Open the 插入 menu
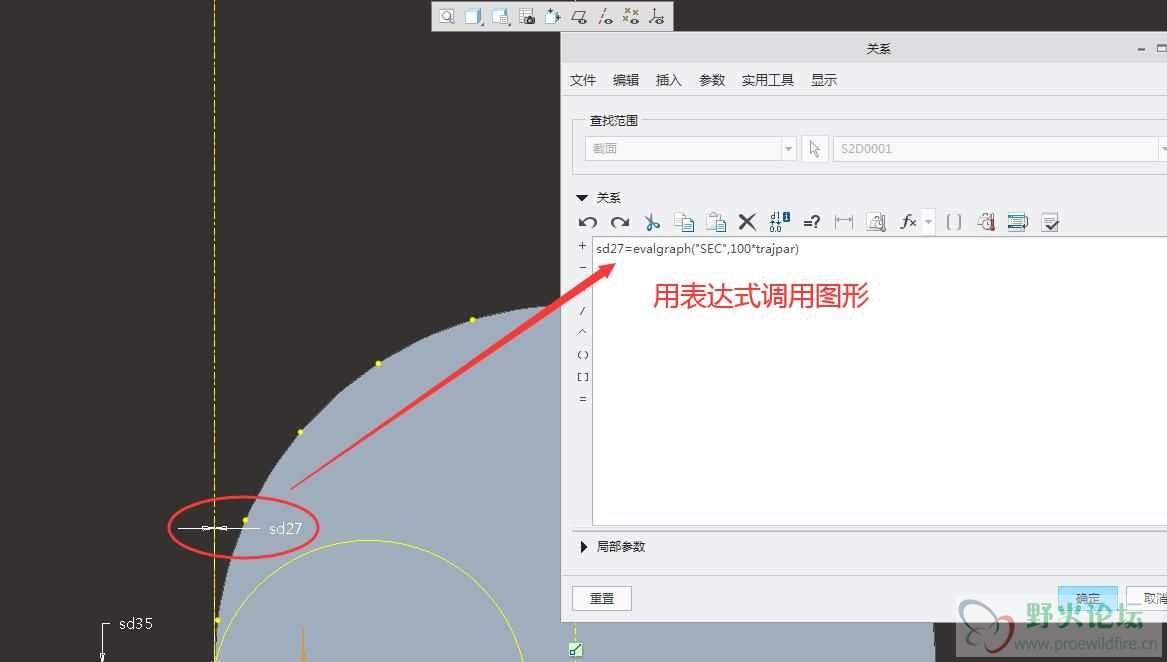Image resolution: width=1167 pixels, height=662 pixels. tap(668, 80)
